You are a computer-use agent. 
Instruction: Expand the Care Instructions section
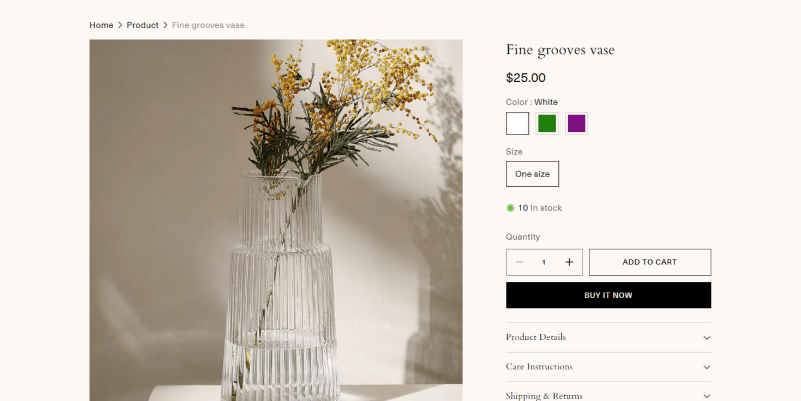(x=608, y=367)
